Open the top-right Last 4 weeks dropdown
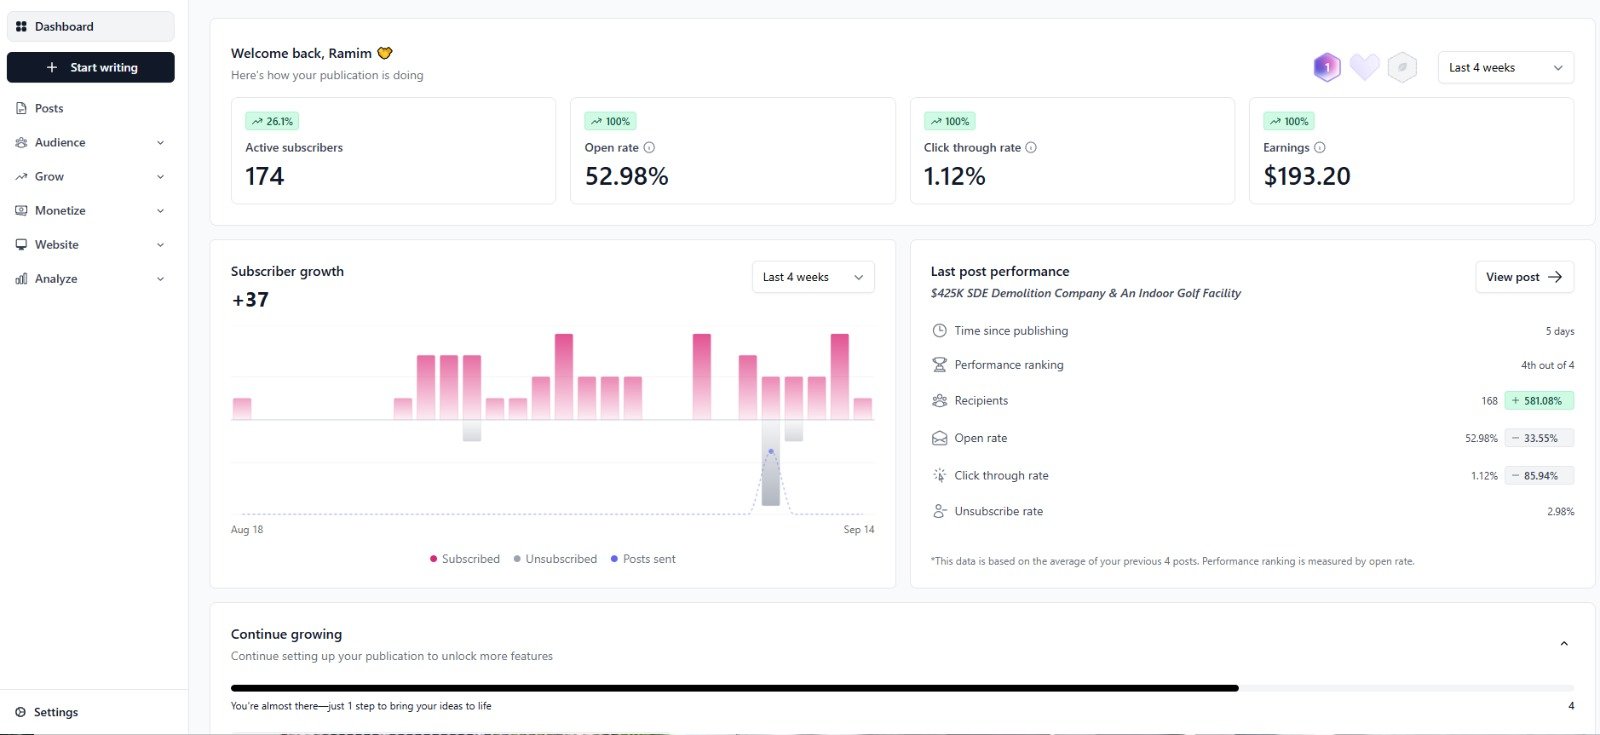This screenshot has width=1600, height=735. [x=1505, y=68]
